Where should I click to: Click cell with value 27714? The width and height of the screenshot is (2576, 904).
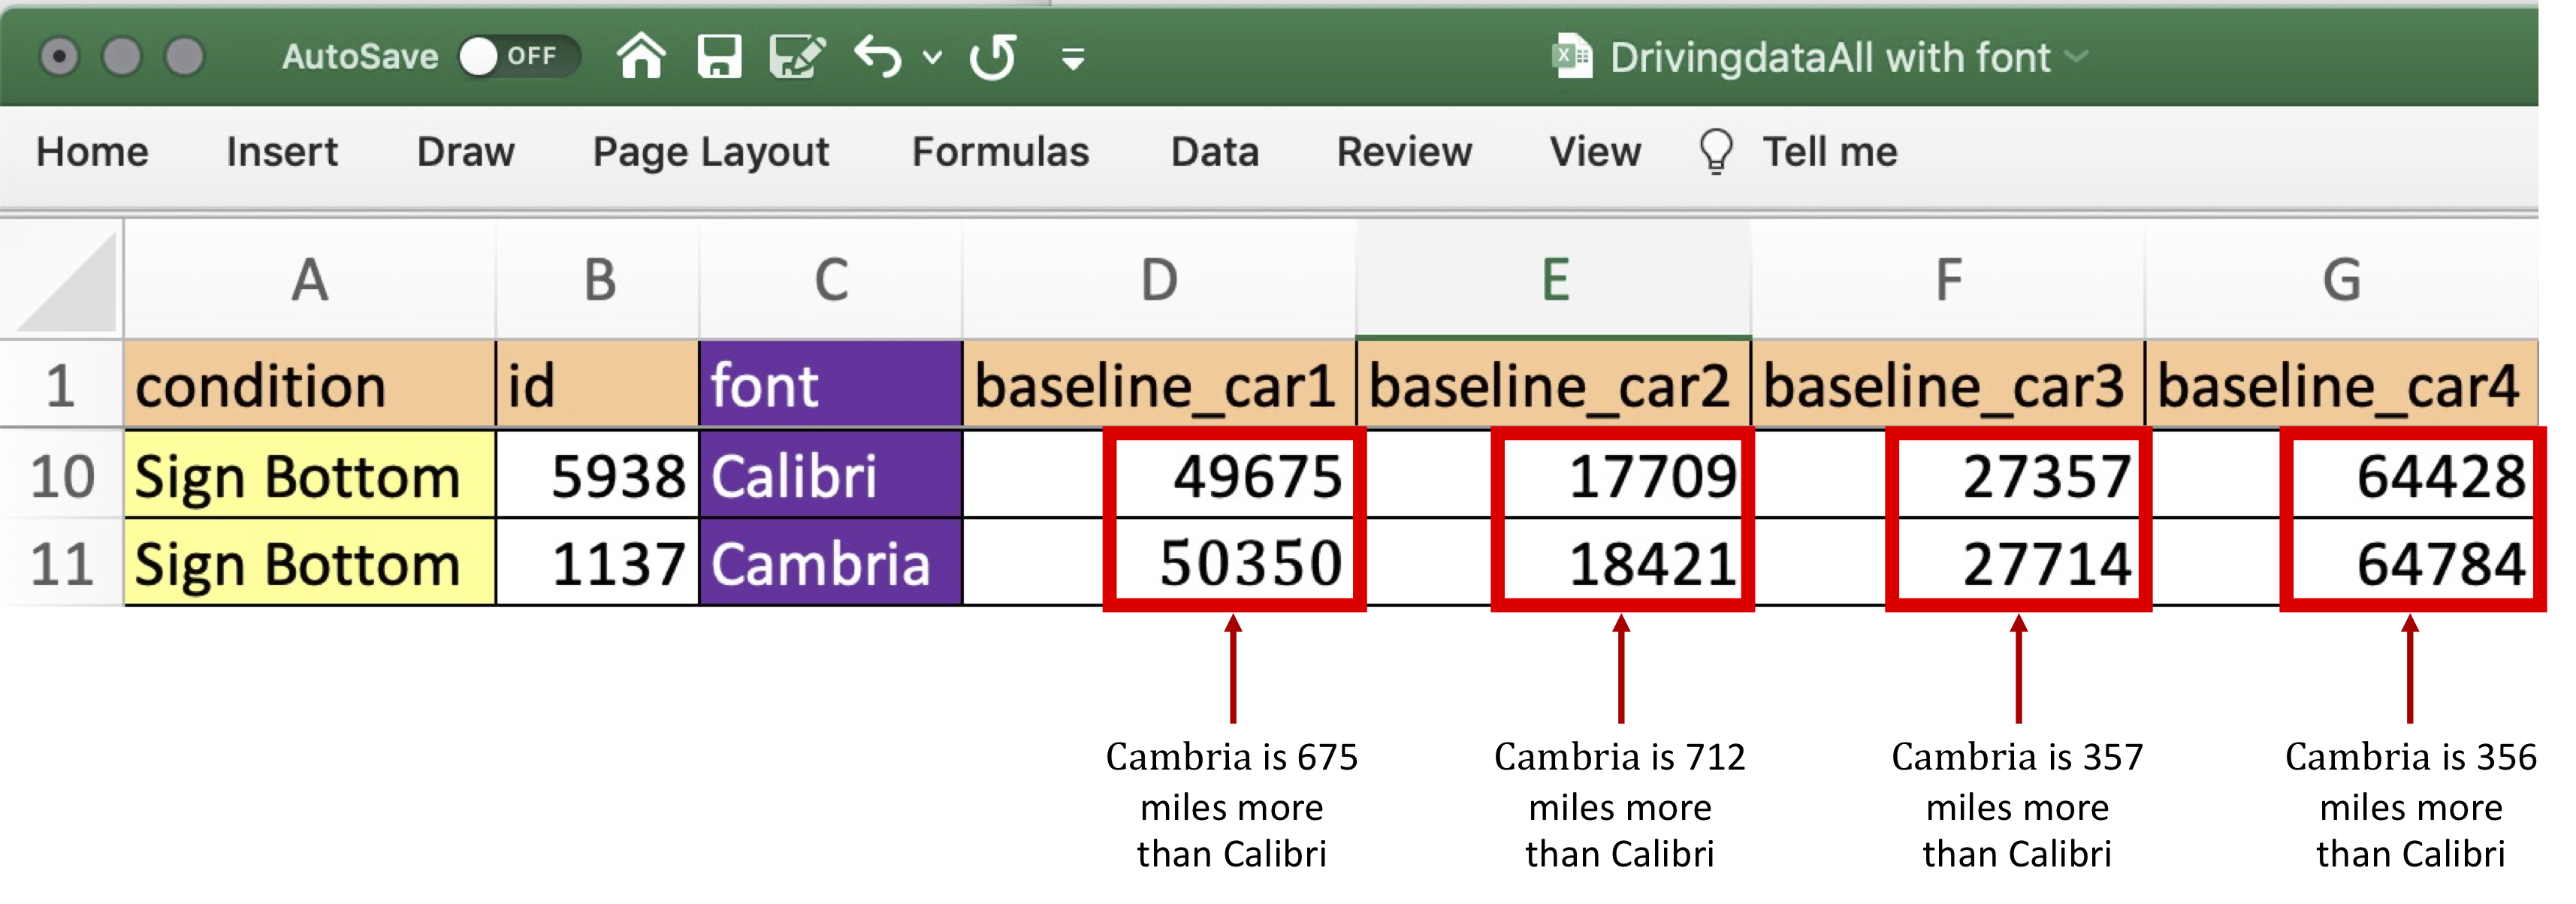click(x=1948, y=563)
